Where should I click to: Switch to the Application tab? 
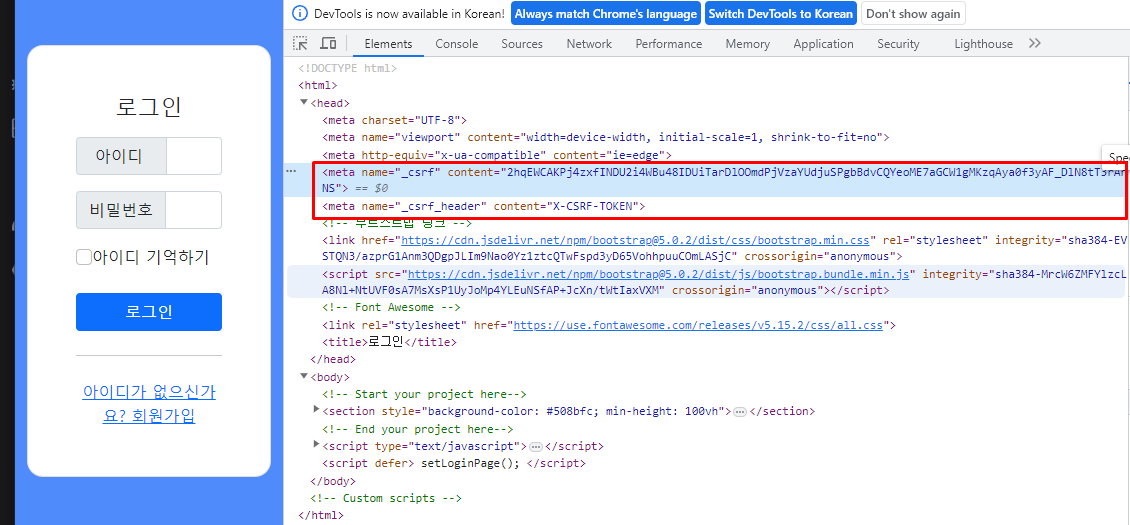[x=823, y=44]
